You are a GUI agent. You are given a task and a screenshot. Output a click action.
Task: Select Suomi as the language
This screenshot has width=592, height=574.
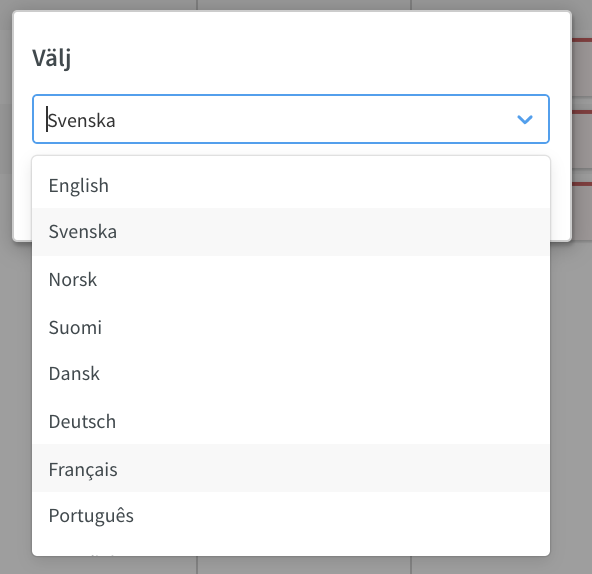pyautogui.click(x=291, y=327)
